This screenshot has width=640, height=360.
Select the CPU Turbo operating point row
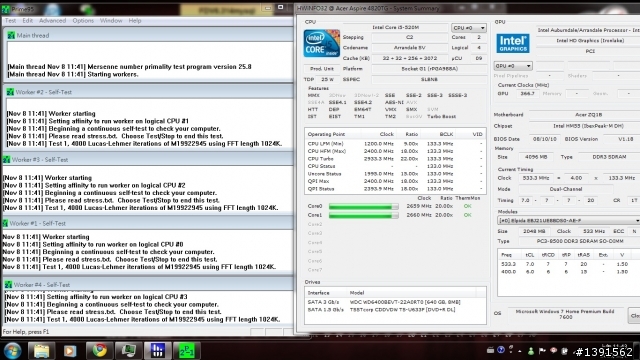pyautogui.click(x=395, y=159)
